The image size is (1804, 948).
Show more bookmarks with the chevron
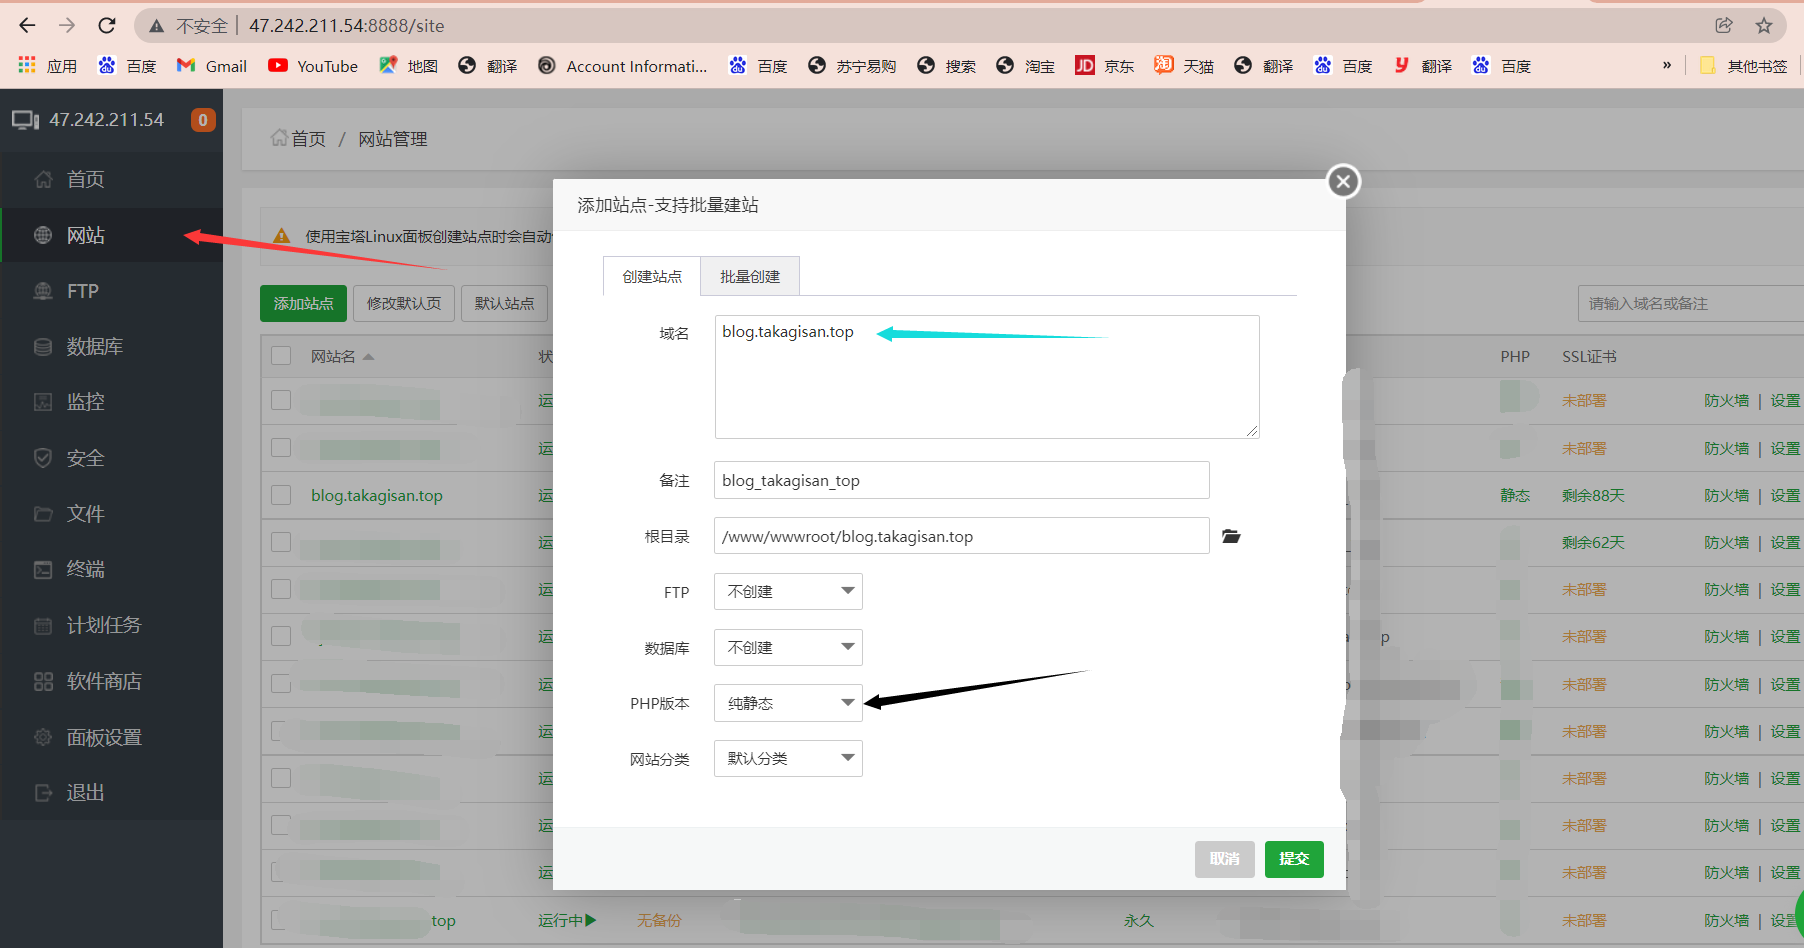pyautogui.click(x=1667, y=65)
